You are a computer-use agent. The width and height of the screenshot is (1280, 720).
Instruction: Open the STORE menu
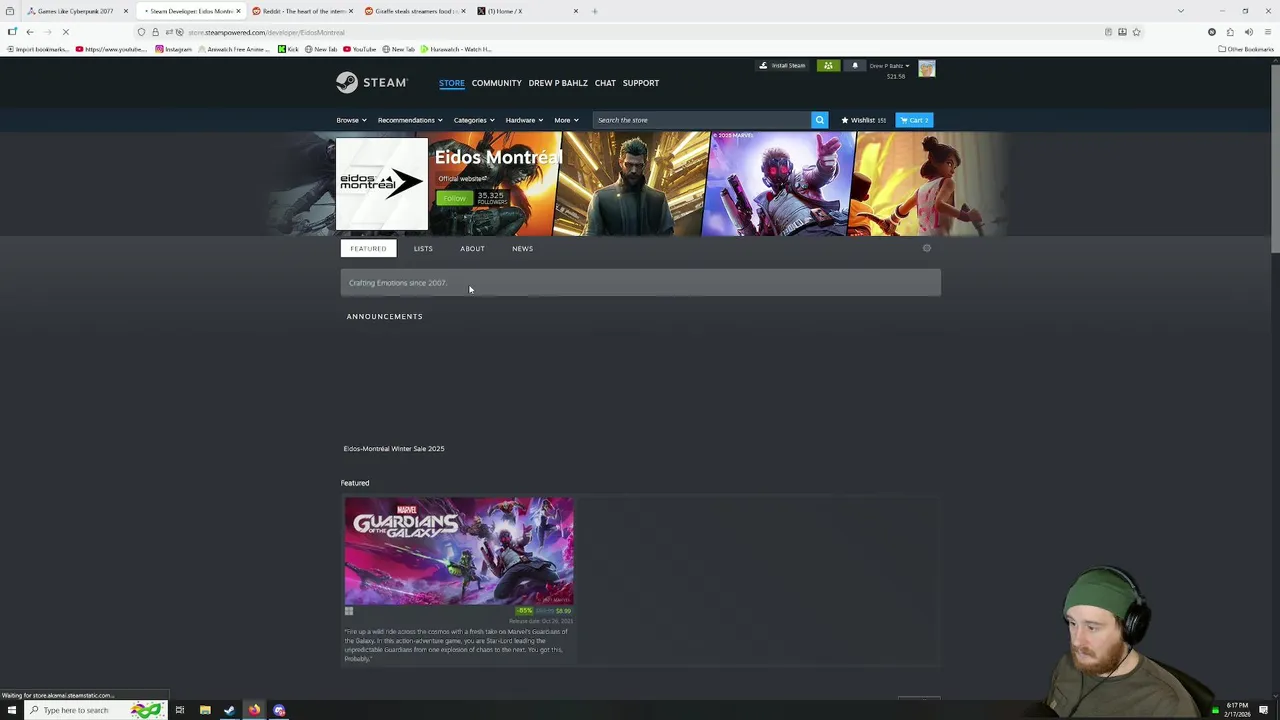tap(452, 83)
